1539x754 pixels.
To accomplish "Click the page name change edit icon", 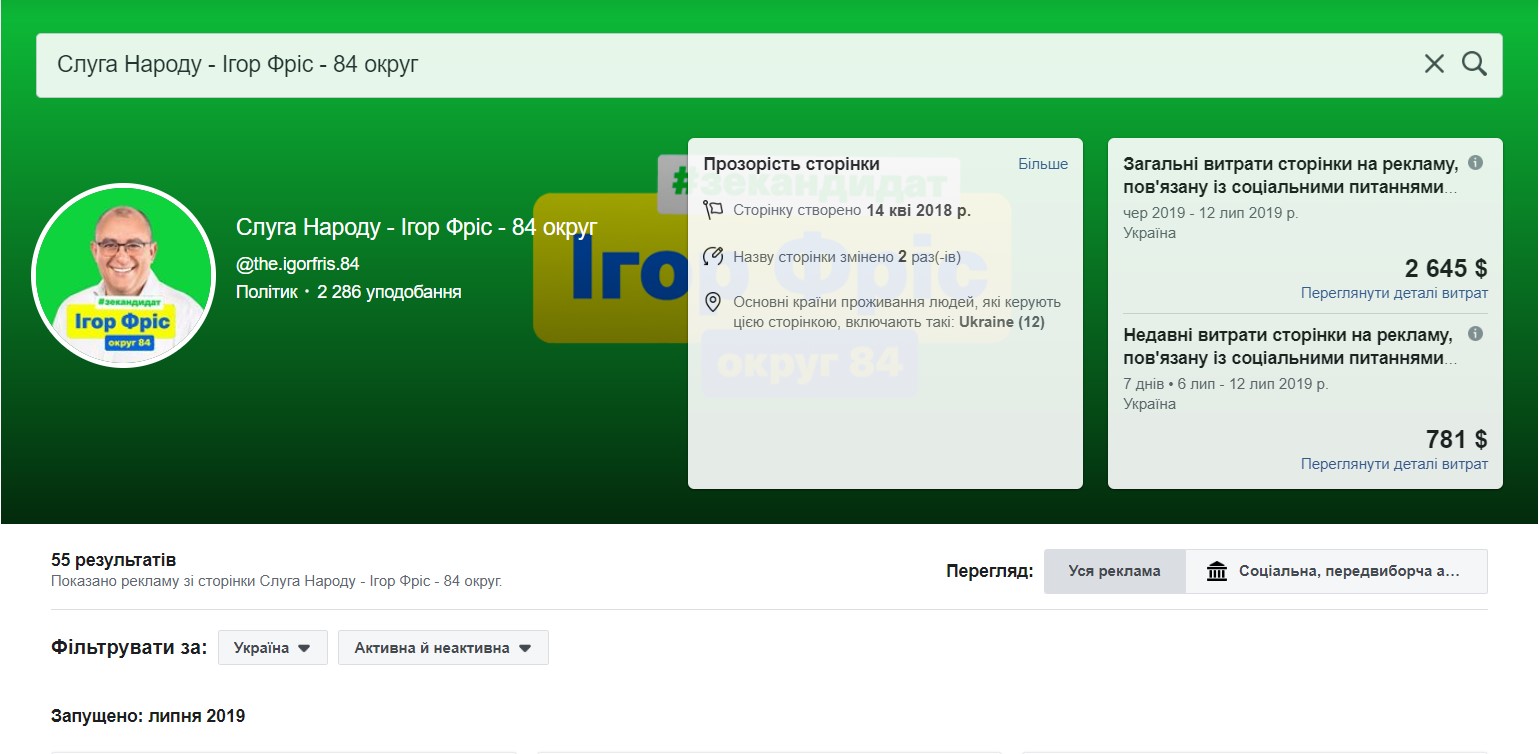I will click(x=713, y=257).
